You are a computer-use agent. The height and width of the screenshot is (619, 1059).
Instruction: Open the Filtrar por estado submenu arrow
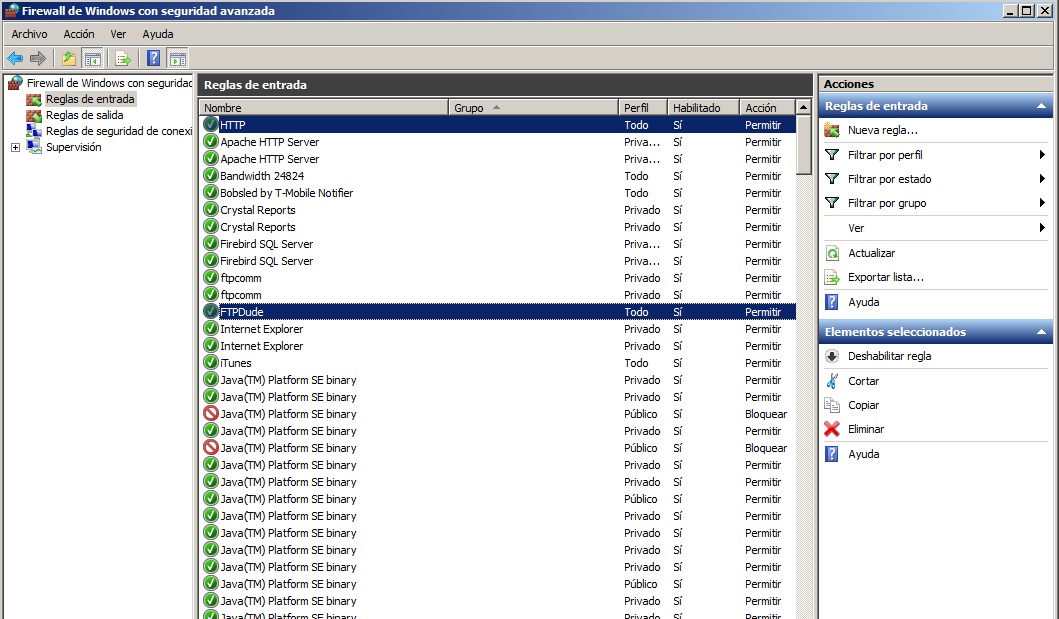[1042, 179]
